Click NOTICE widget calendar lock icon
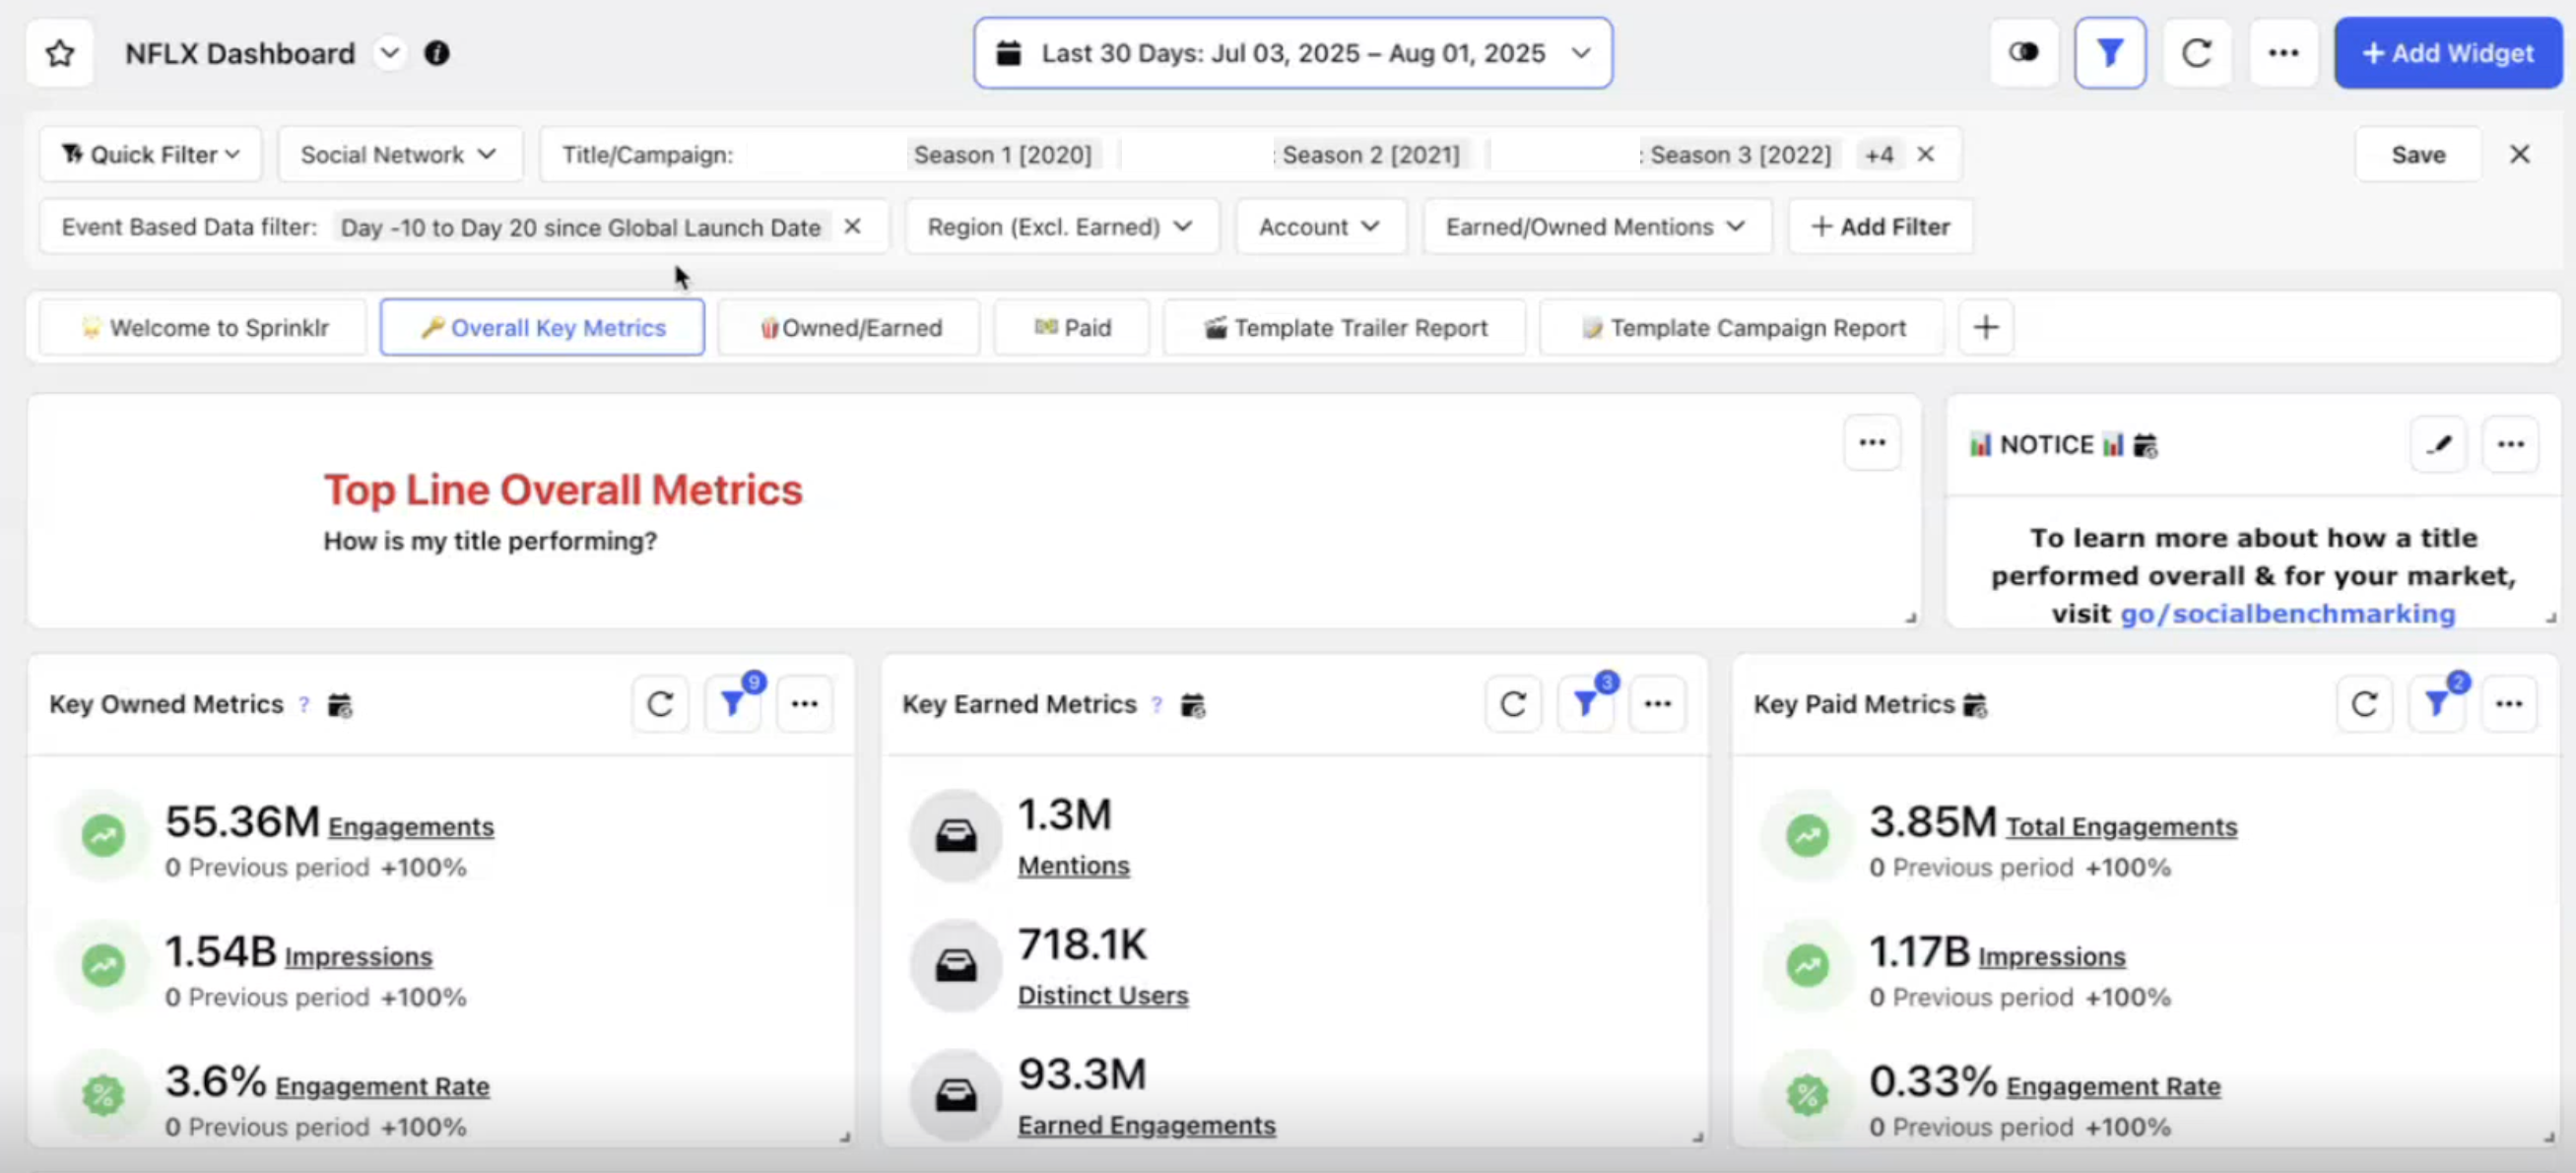2576x1173 pixels. point(2145,445)
